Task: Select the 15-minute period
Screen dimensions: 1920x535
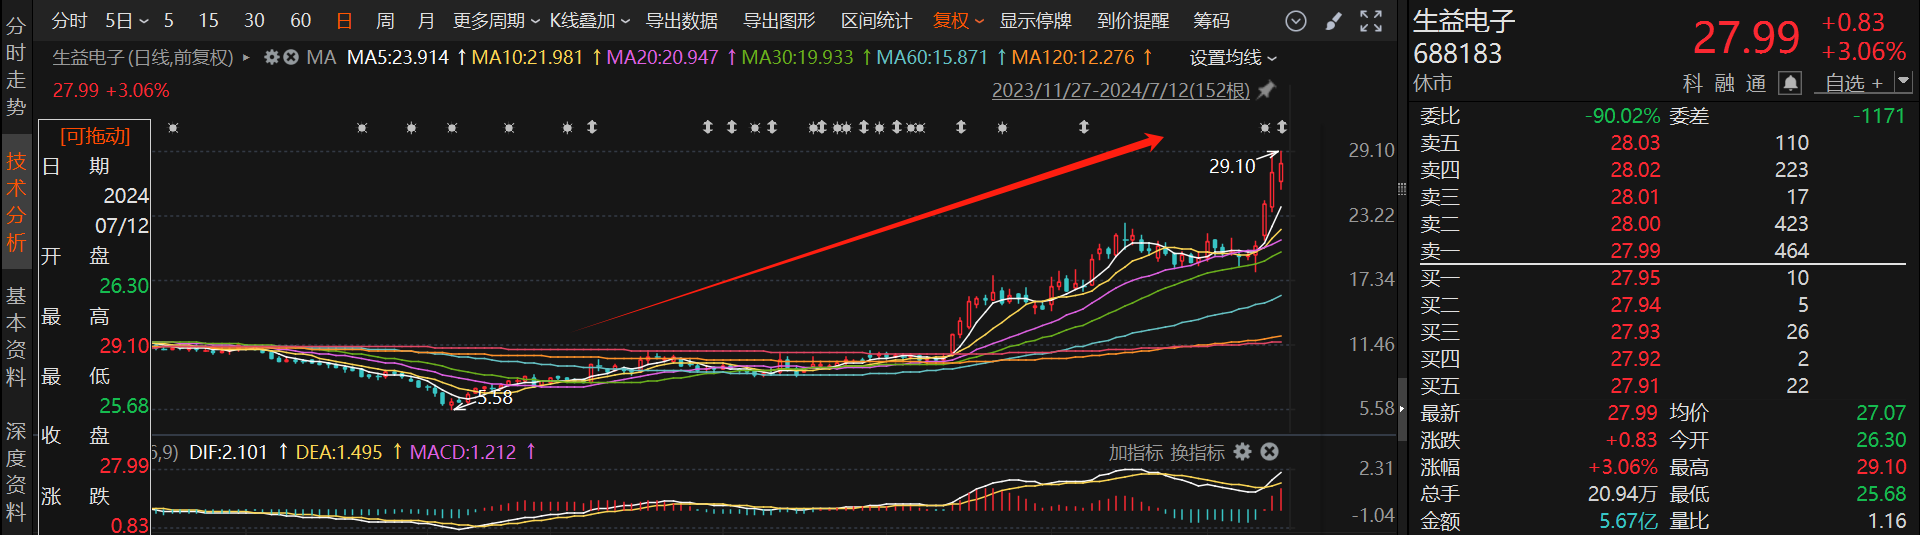Action: 208,21
